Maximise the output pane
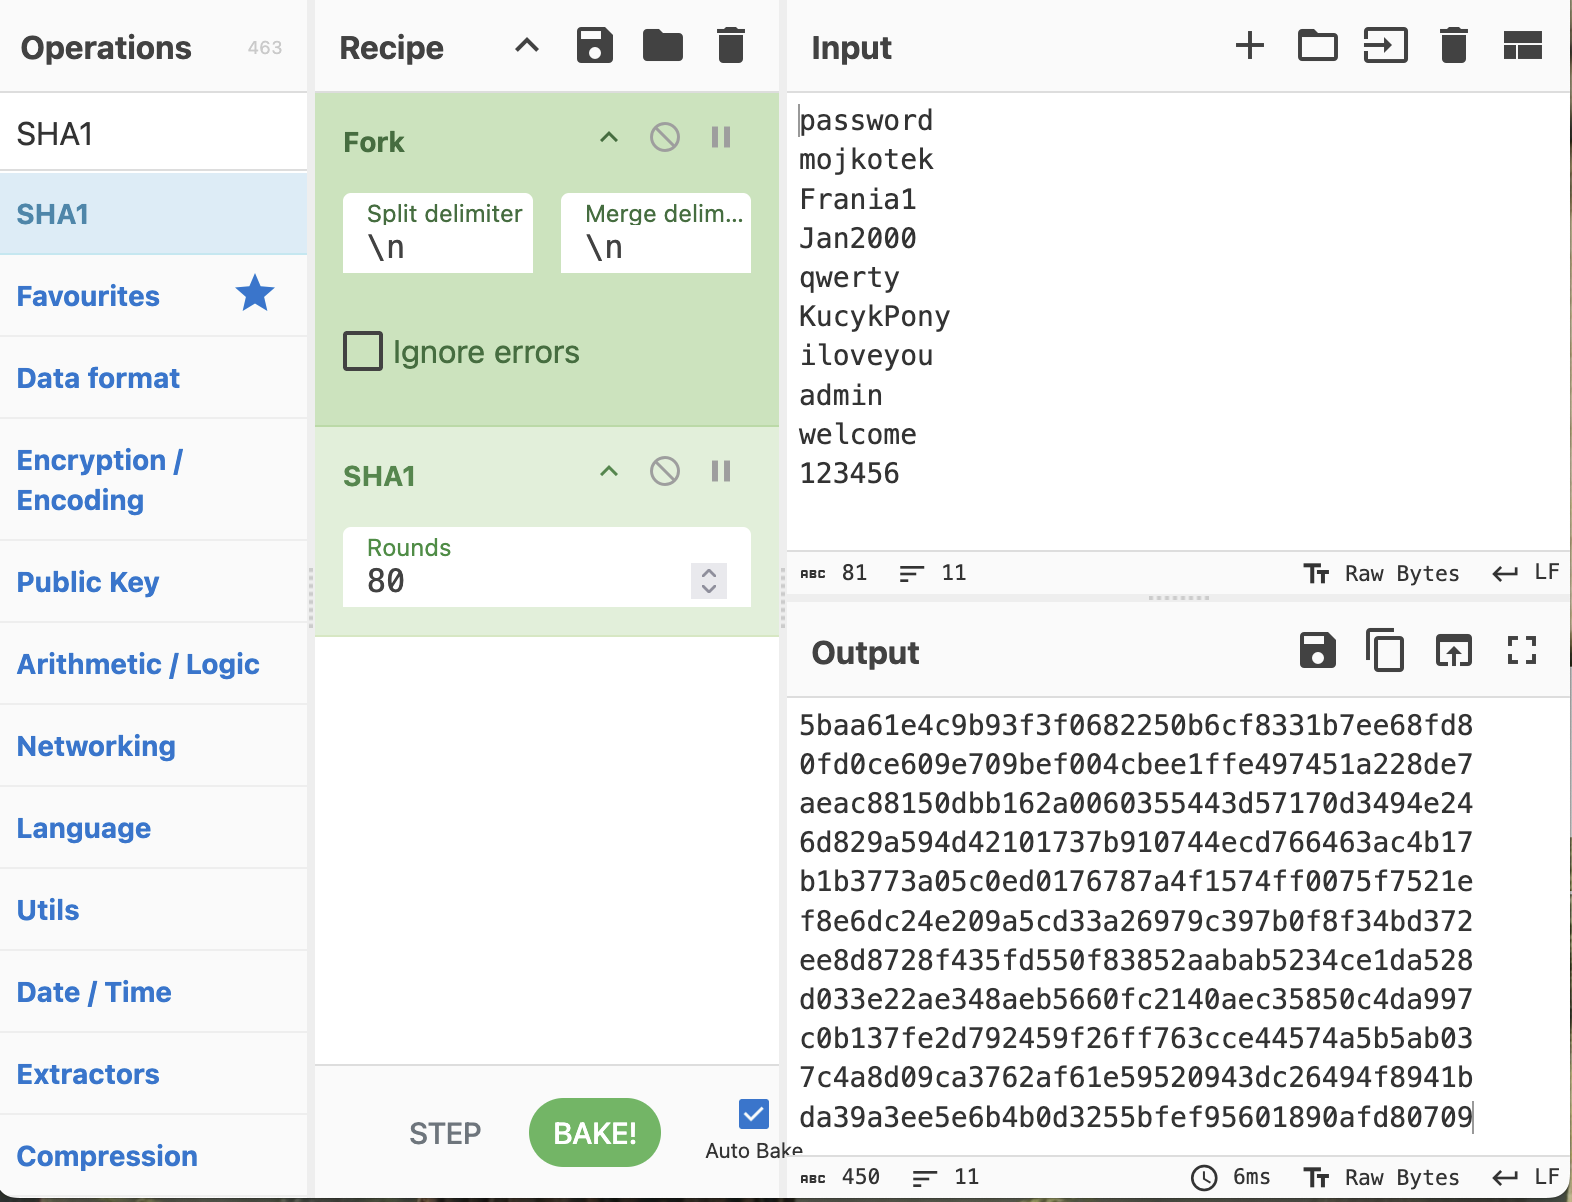The height and width of the screenshot is (1202, 1572). tap(1521, 651)
